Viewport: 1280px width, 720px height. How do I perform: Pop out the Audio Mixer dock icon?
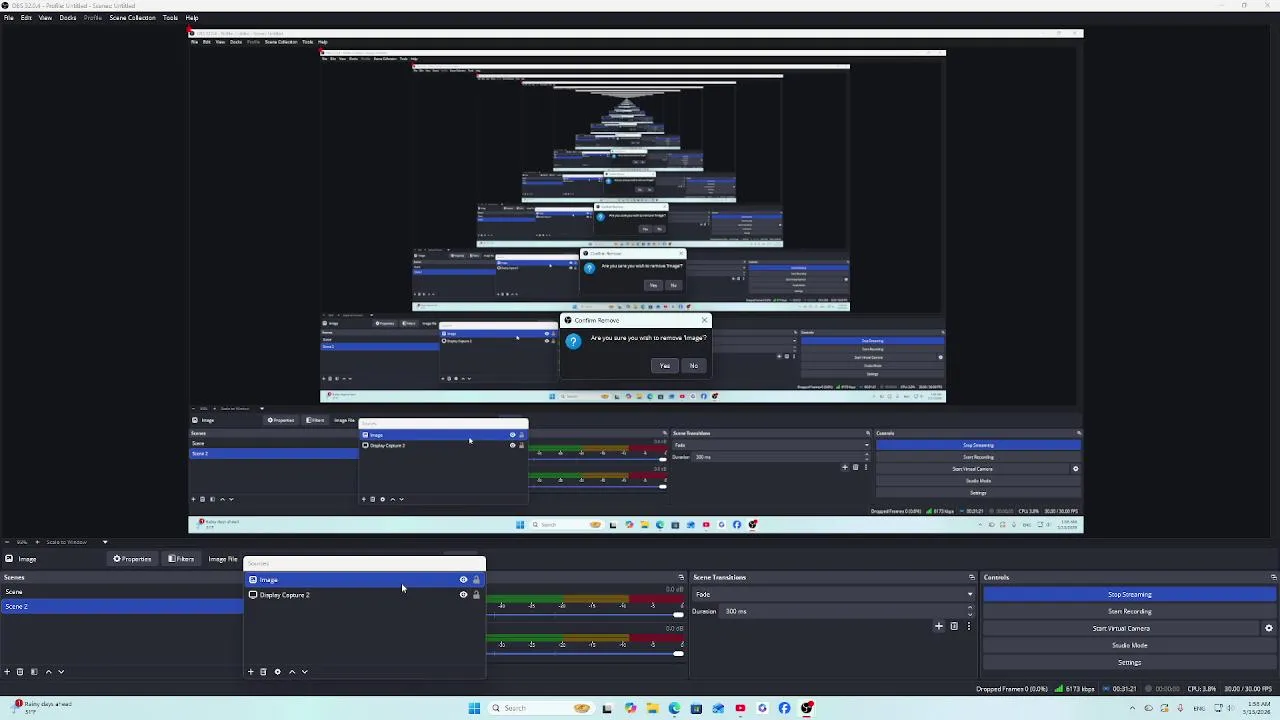tap(681, 577)
